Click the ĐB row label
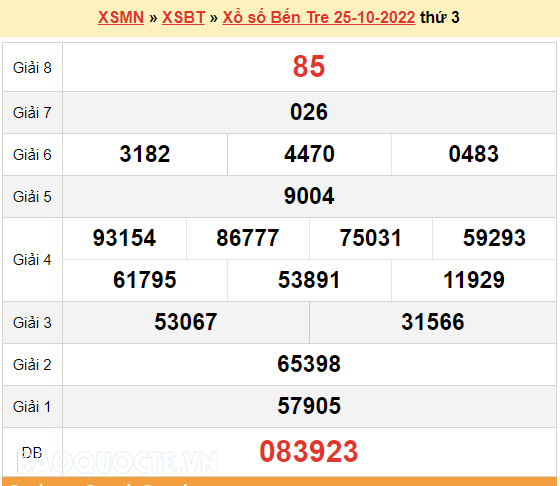This screenshot has width=560, height=486. click(x=32, y=453)
